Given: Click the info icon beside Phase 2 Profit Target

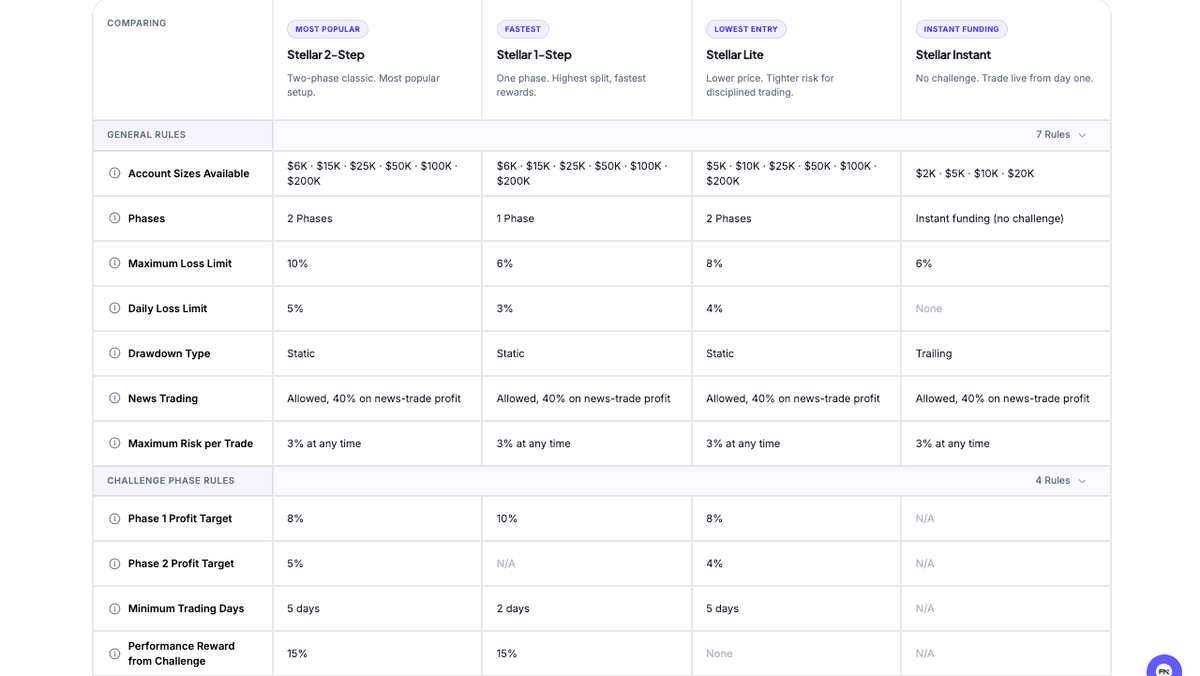Looking at the screenshot, I should [114, 563].
